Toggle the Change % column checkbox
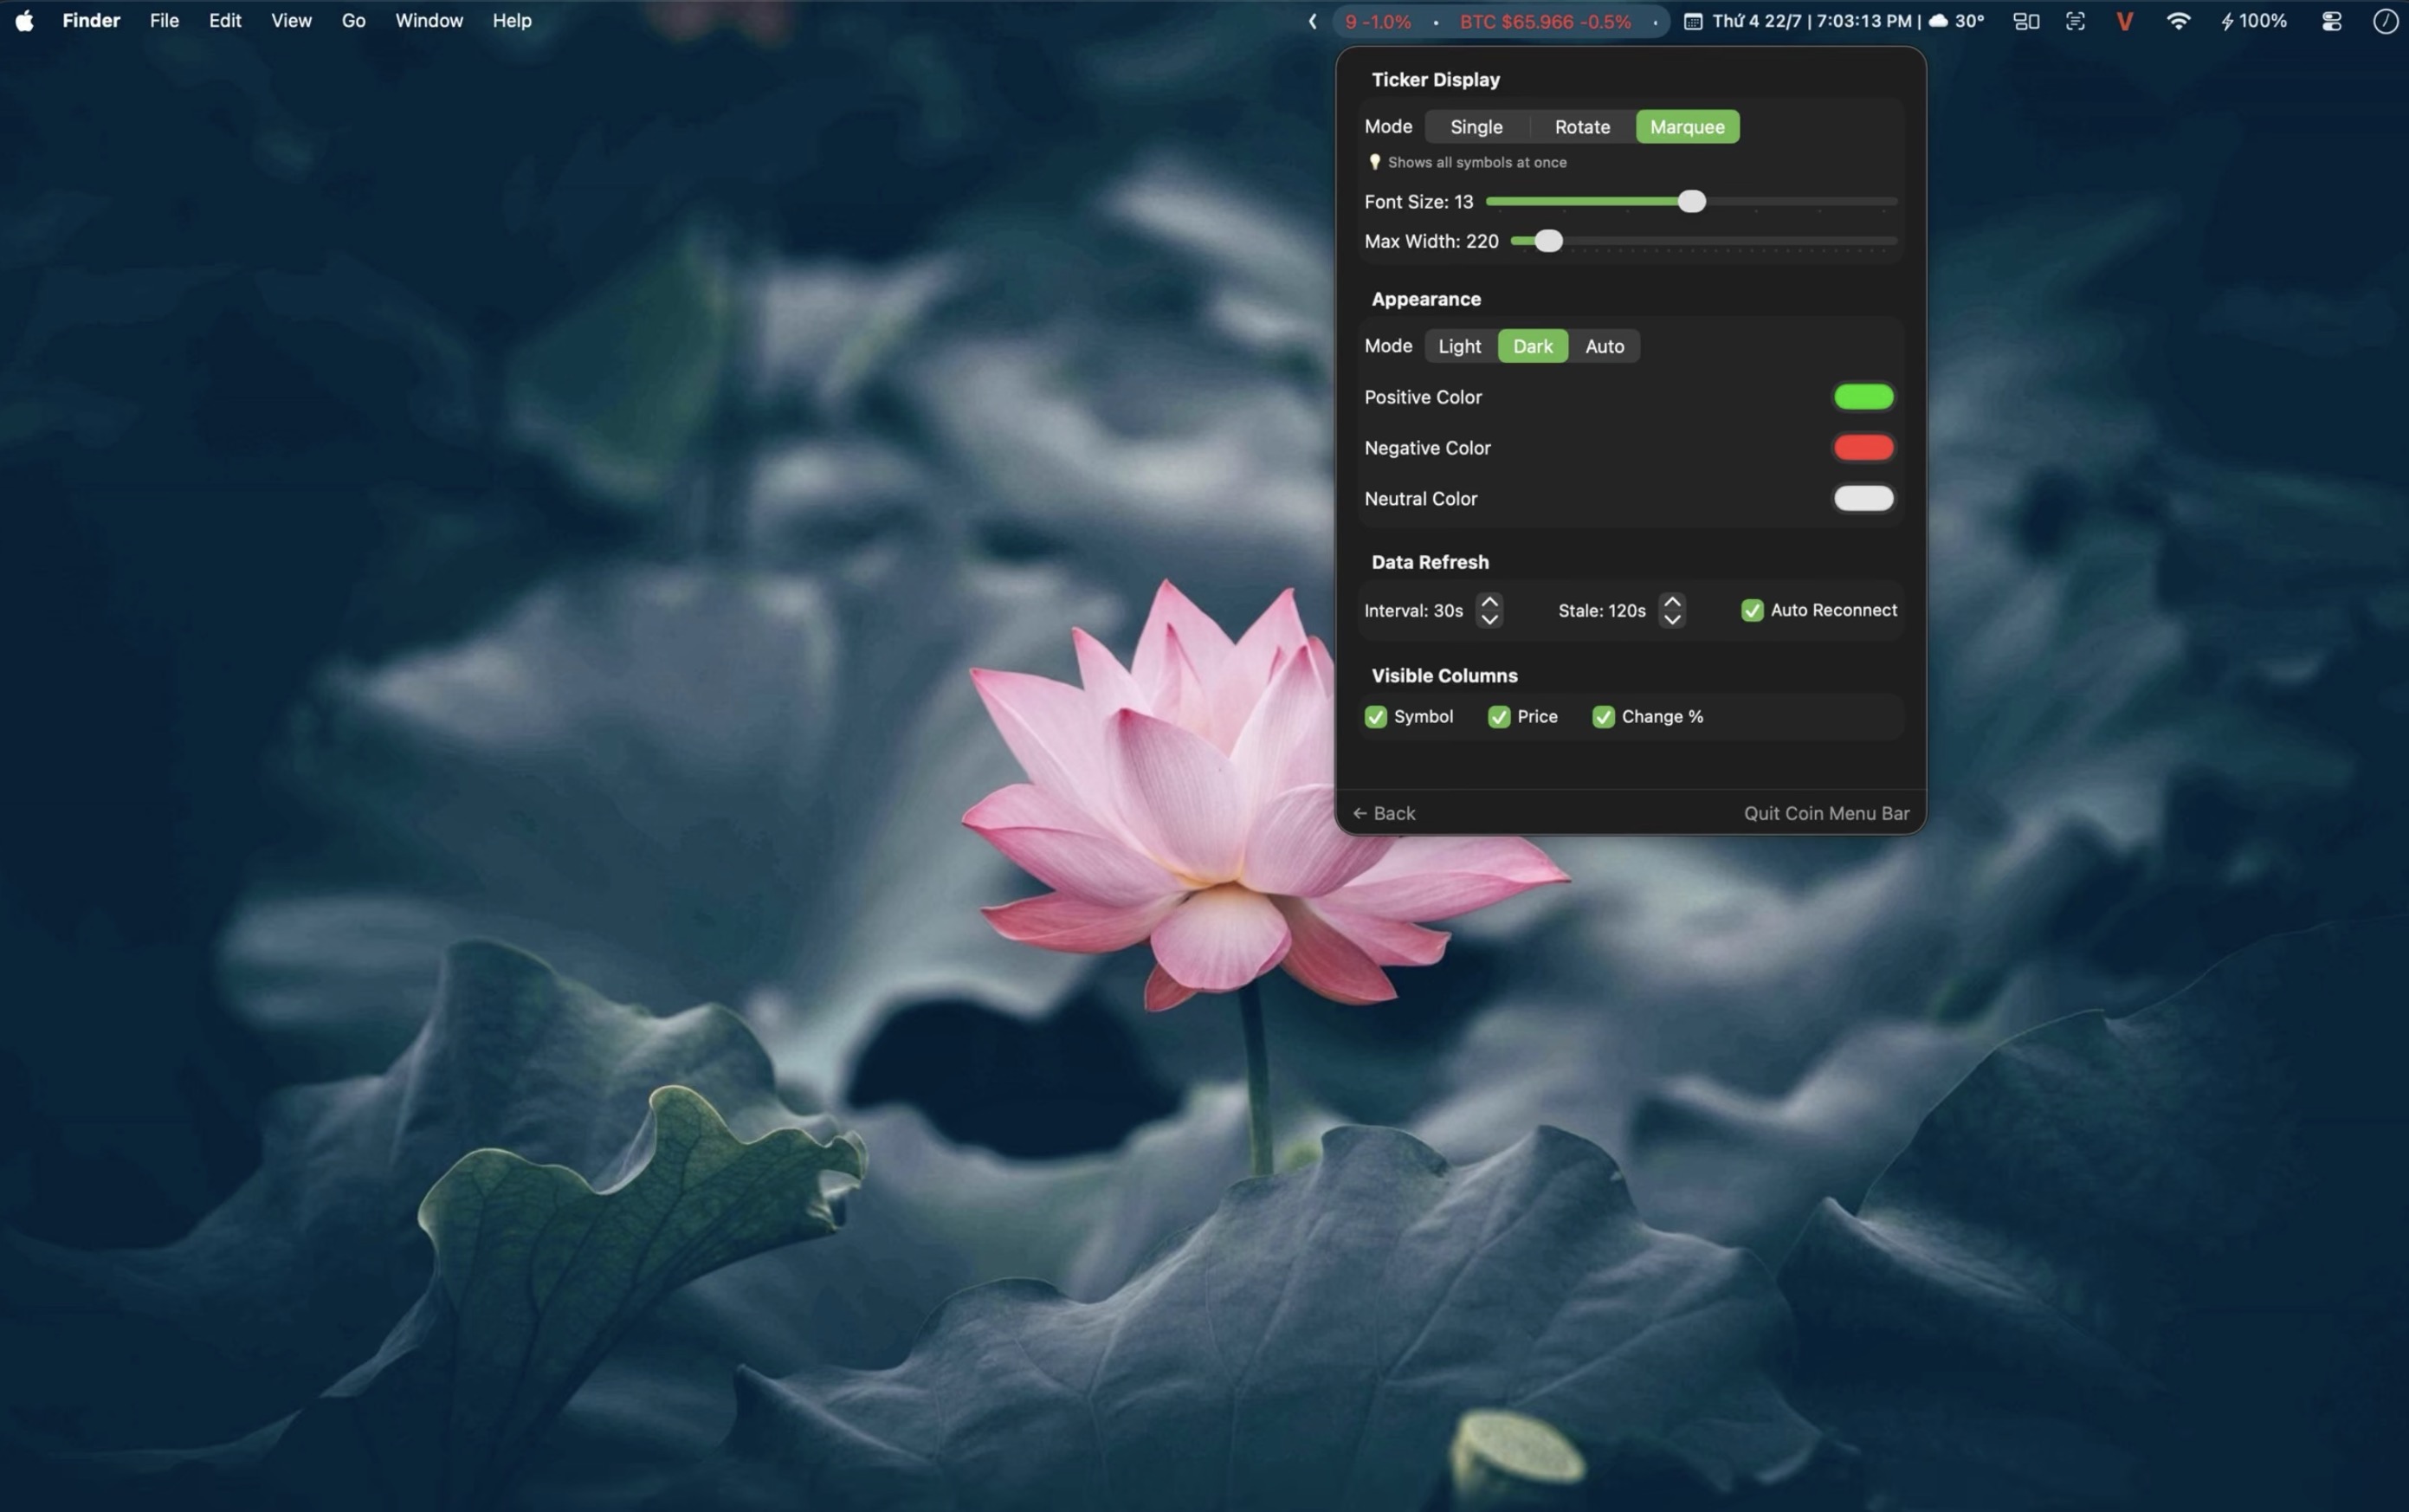This screenshot has width=2409, height=1512. (1603, 717)
